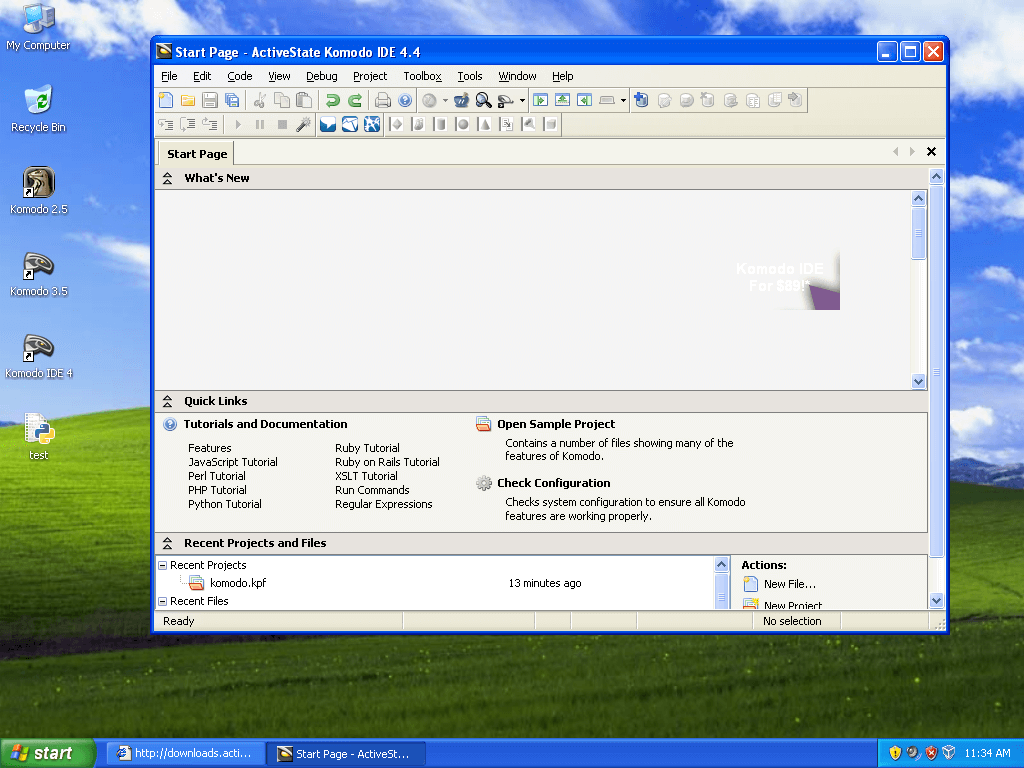
Task: Click the Find in Files icon beside the magnifier
Action: tap(505, 100)
